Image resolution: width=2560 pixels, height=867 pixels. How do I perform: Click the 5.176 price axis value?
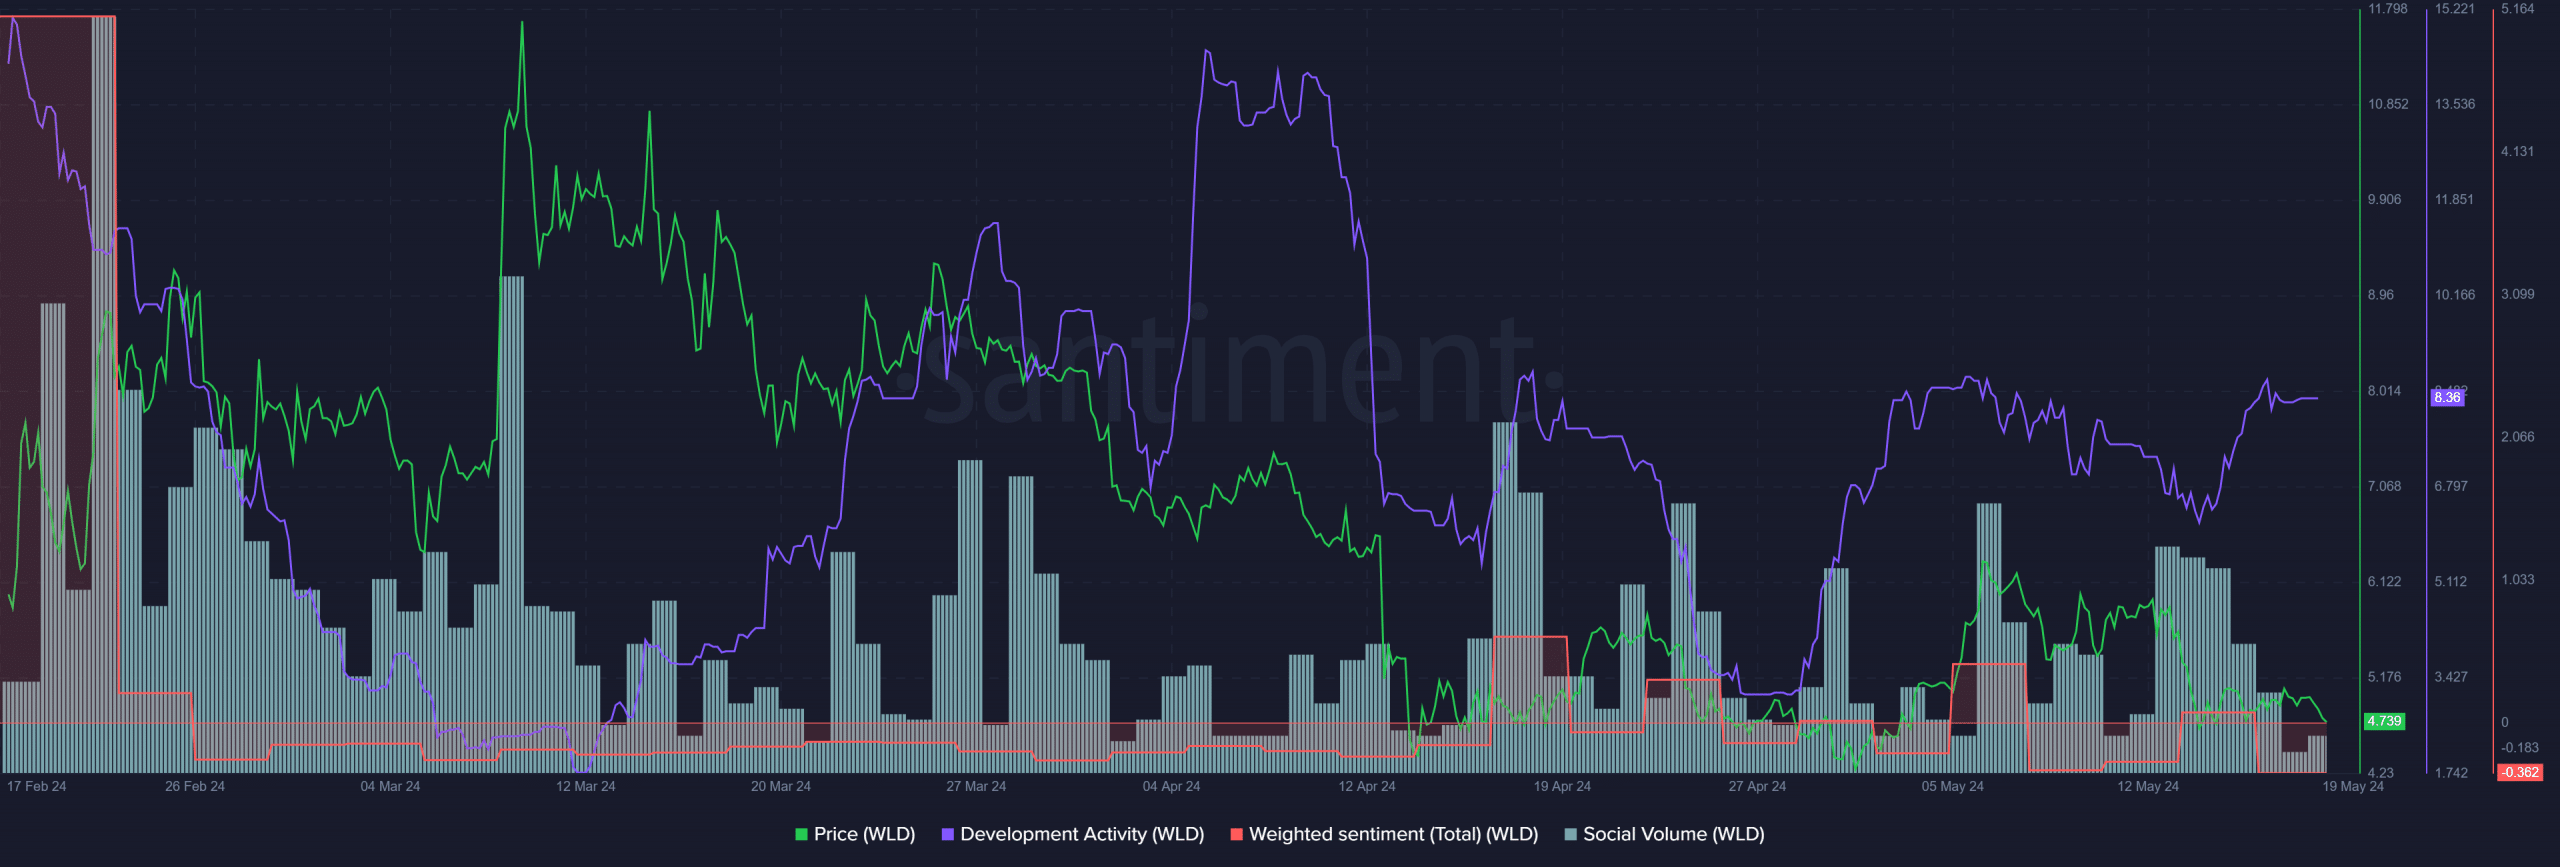coord(2384,677)
